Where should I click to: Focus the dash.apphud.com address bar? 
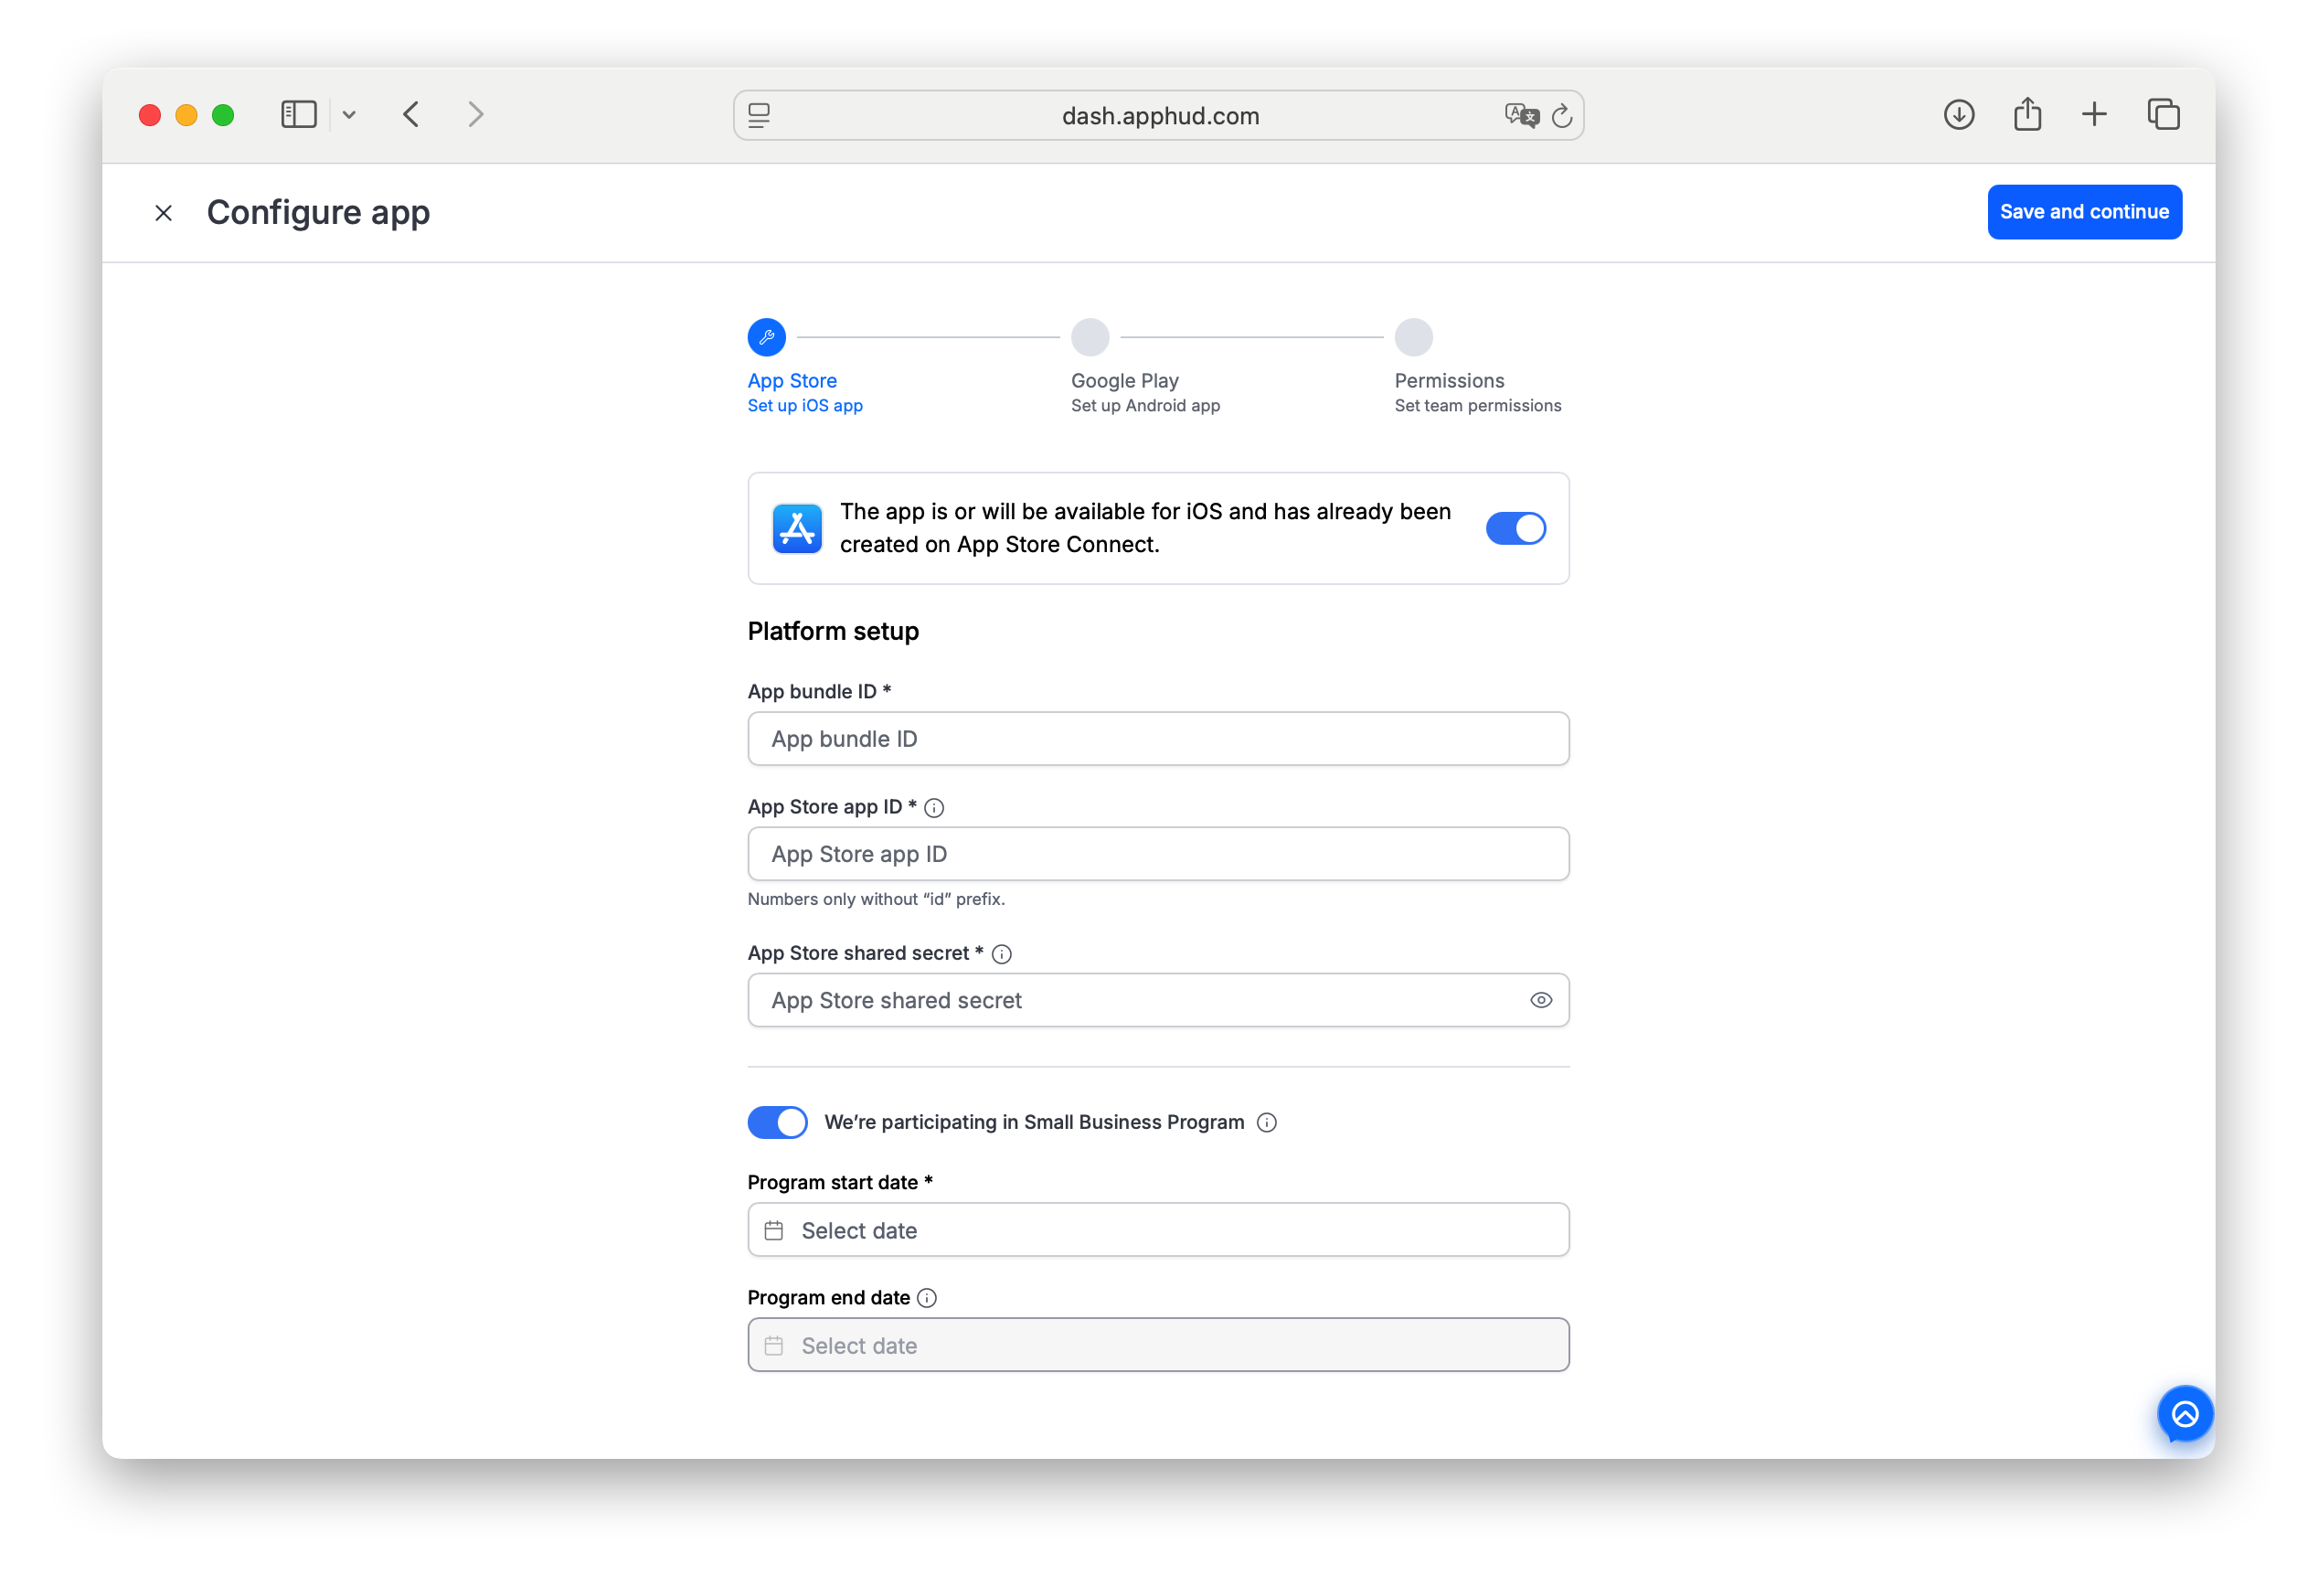1159,116
